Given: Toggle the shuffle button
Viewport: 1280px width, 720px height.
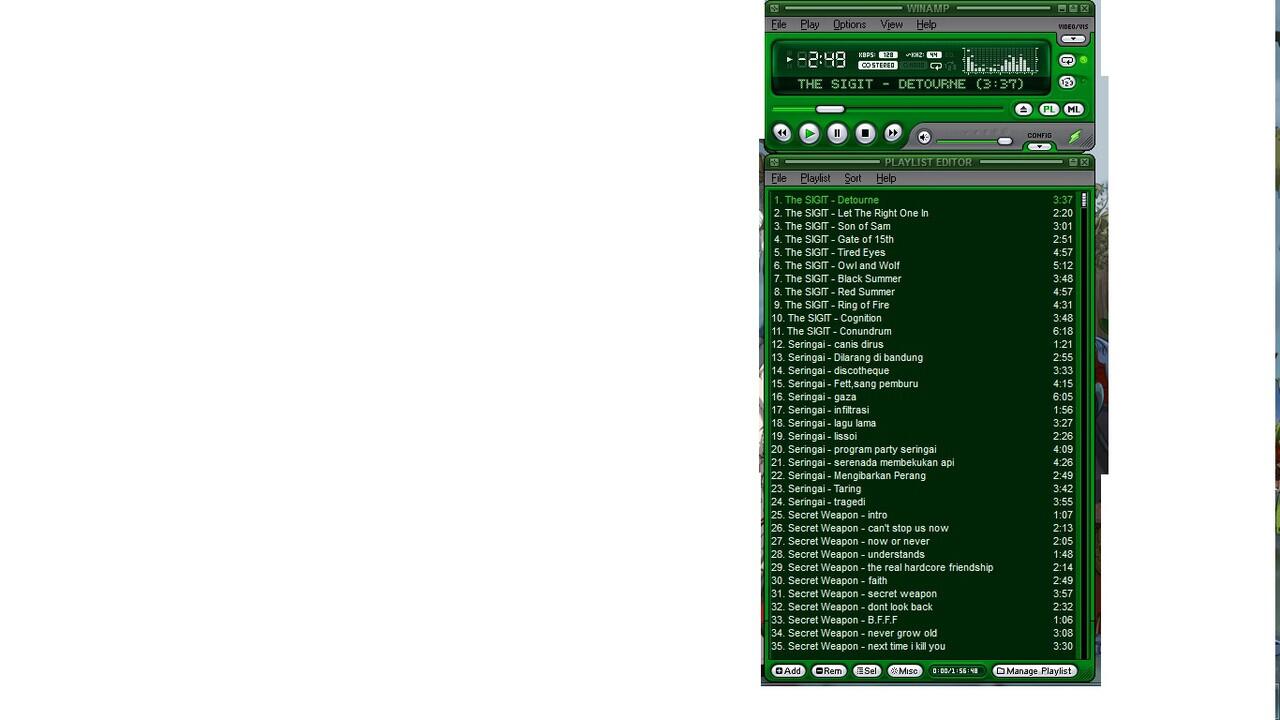Looking at the screenshot, I should (x=1067, y=82).
